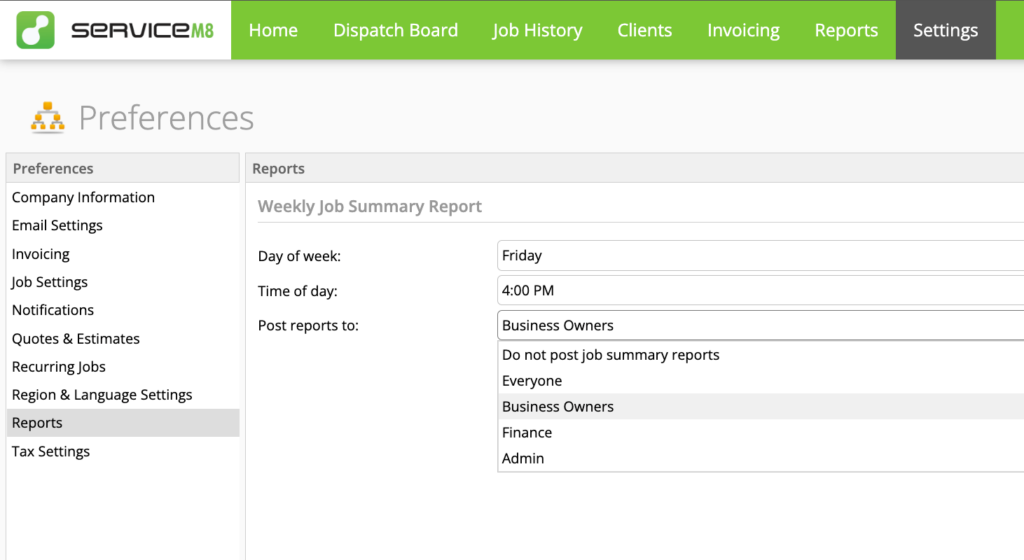Screen dimensions: 1024x560
Task: Open Job History in navigation bar
Action: click(x=537, y=30)
